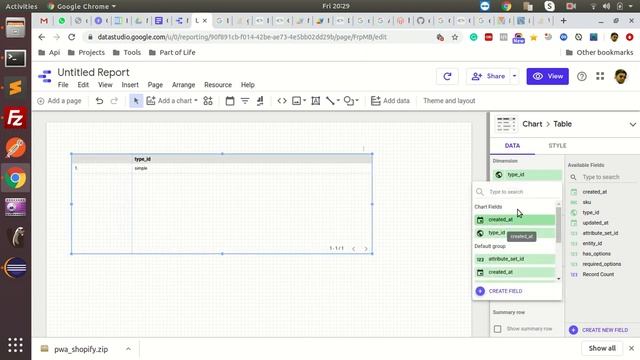Expand the Add a chart dropdown

[x=196, y=101]
